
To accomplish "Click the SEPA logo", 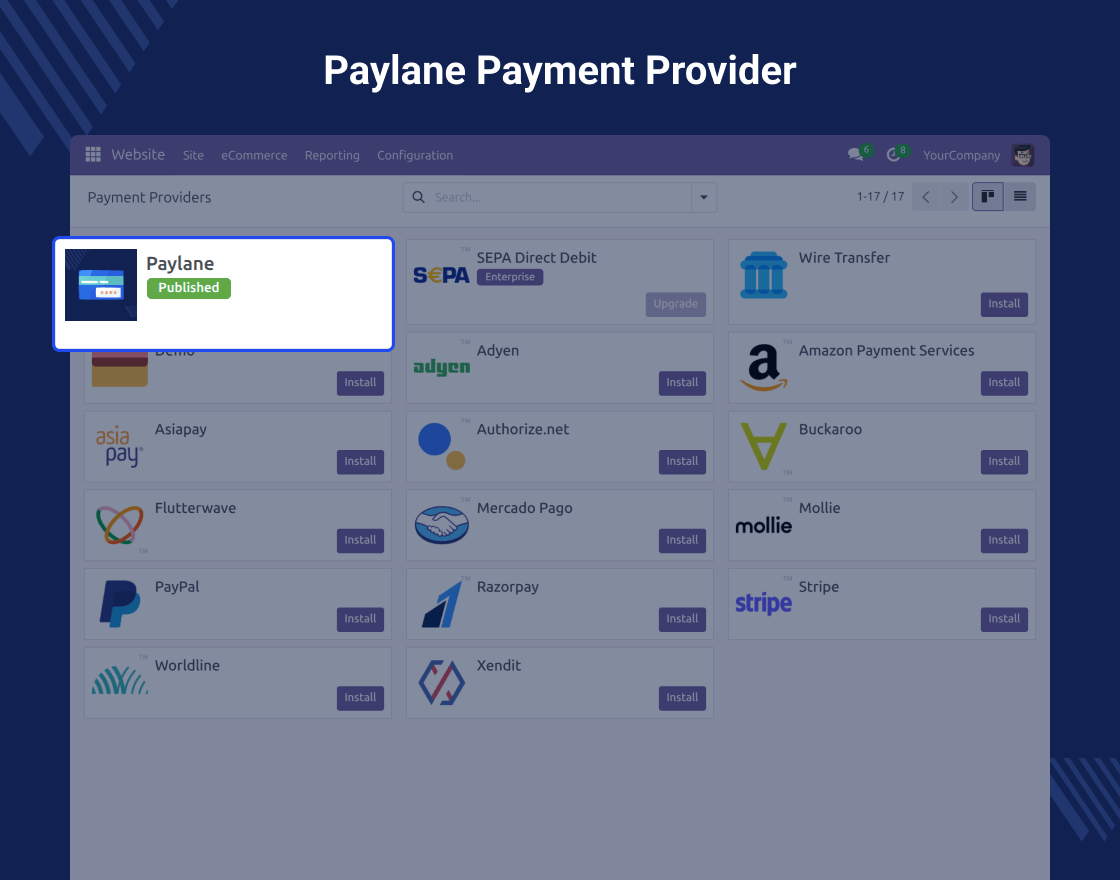I will click(441, 275).
